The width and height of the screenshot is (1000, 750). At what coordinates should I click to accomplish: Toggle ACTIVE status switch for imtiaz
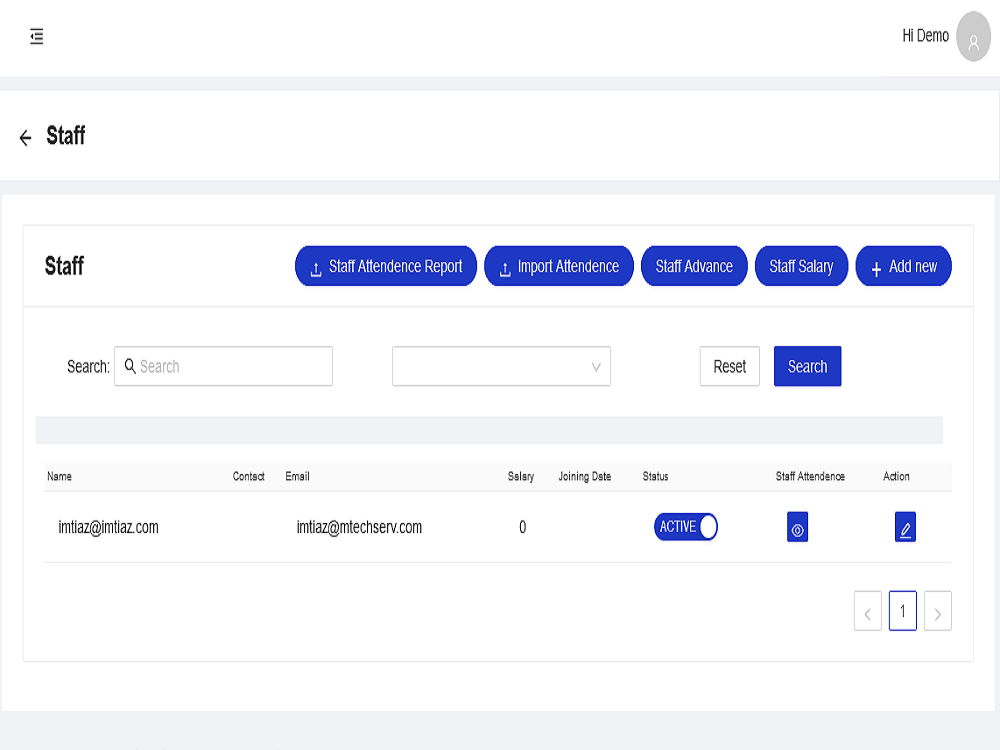[x=686, y=527]
